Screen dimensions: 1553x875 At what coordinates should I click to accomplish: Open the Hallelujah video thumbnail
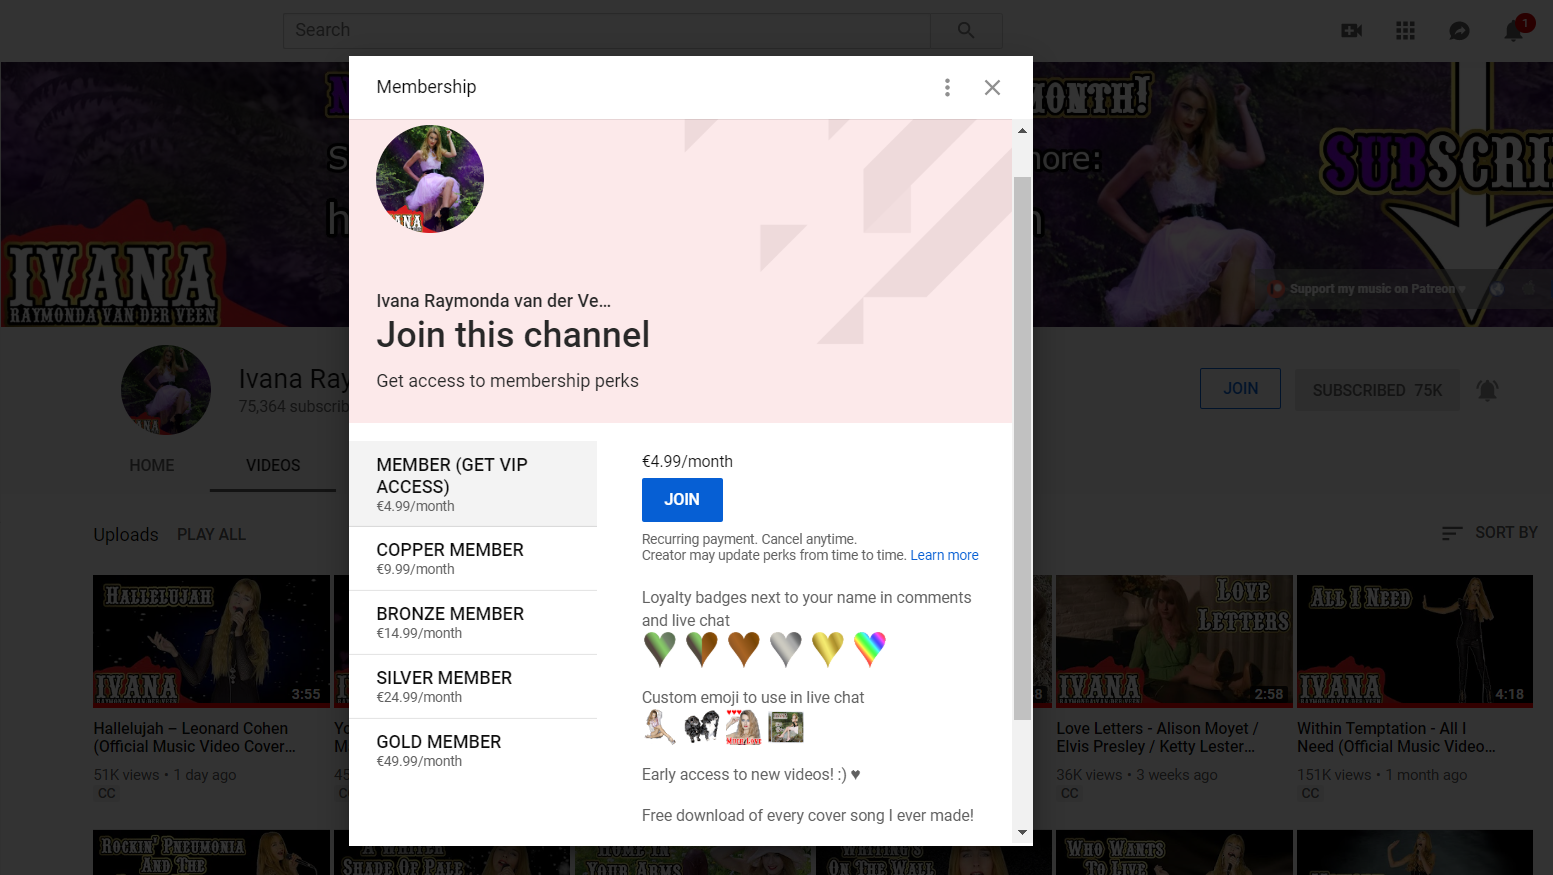(211, 641)
